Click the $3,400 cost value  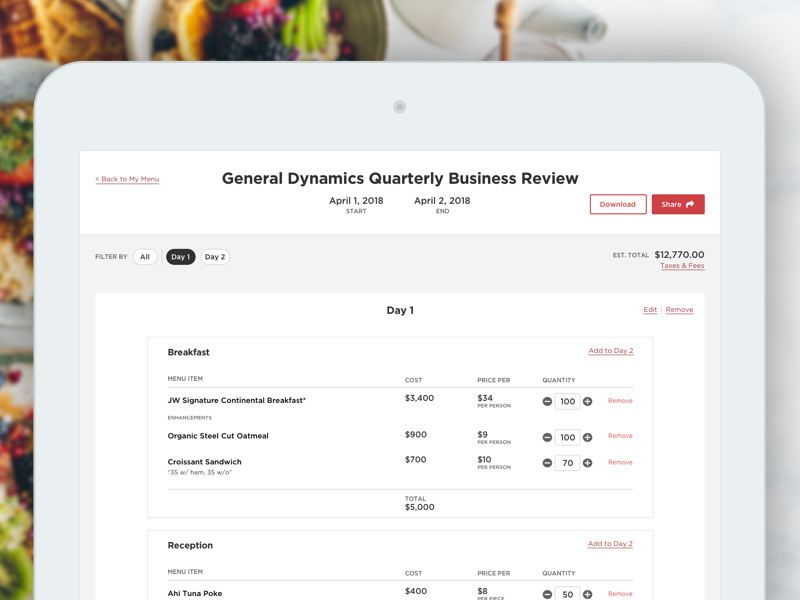click(x=419, y=398)
